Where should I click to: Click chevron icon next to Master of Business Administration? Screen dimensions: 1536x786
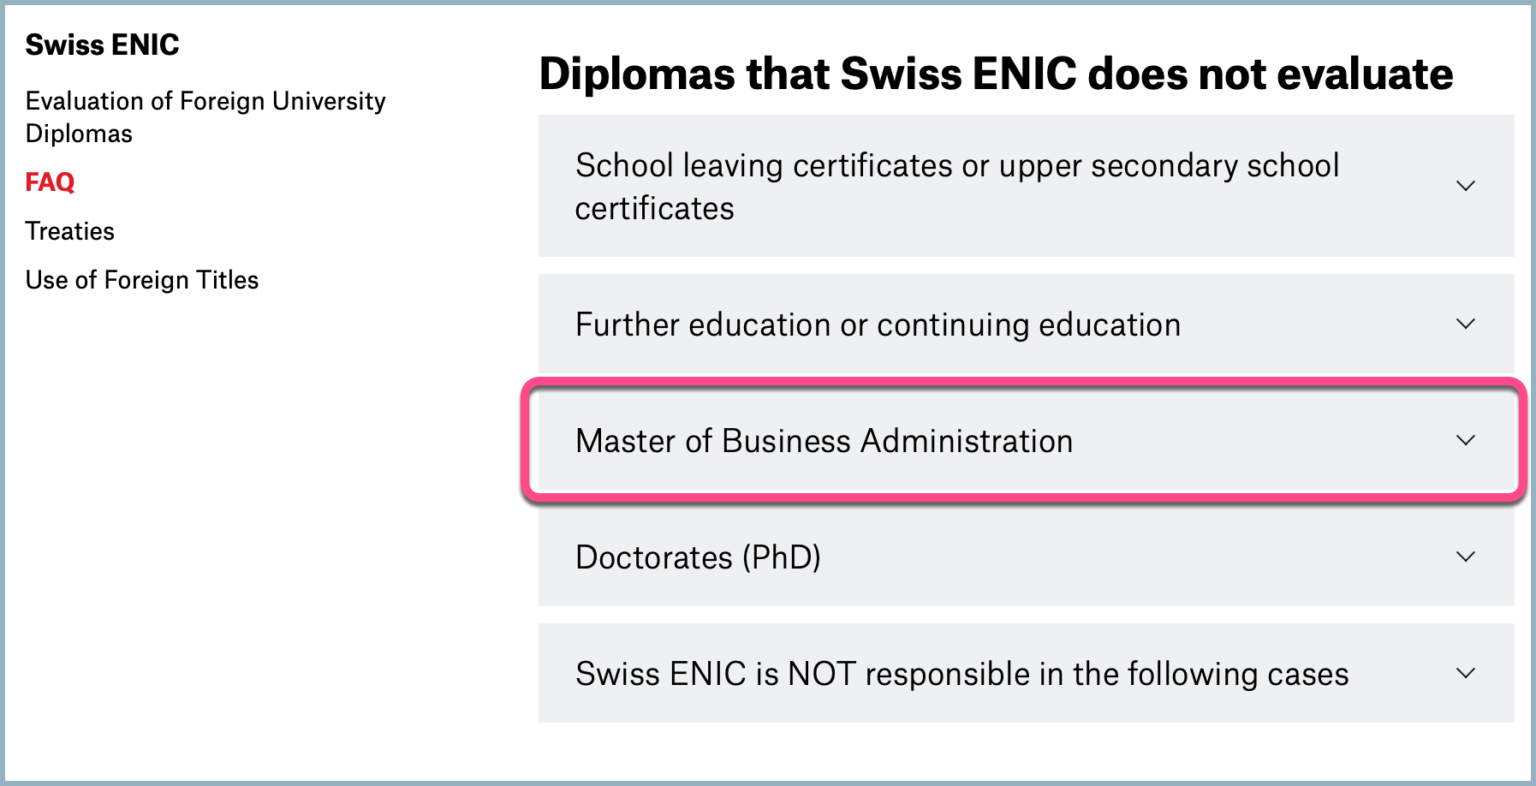1465,440
